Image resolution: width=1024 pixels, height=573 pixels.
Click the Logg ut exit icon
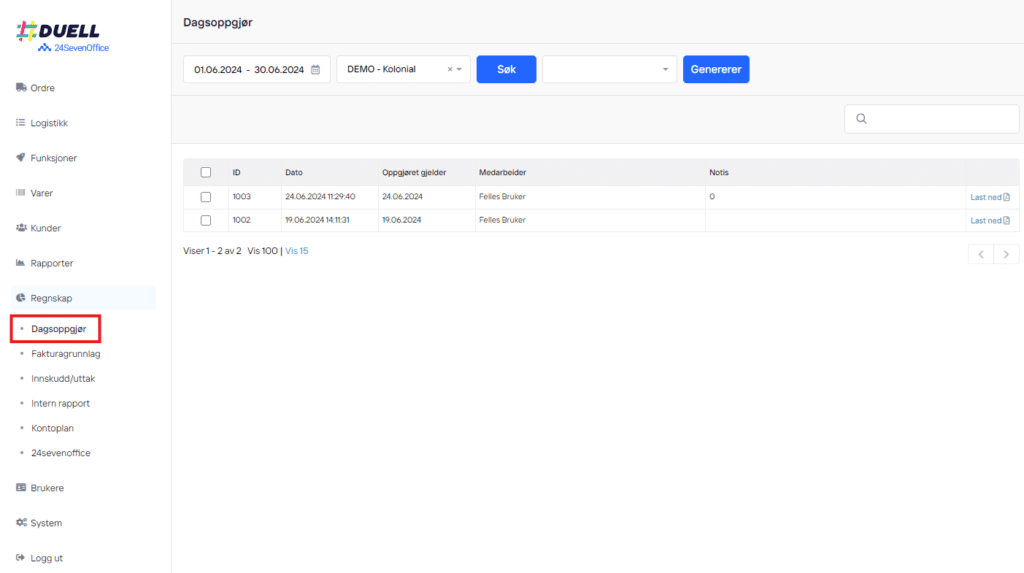coord(21,558)
